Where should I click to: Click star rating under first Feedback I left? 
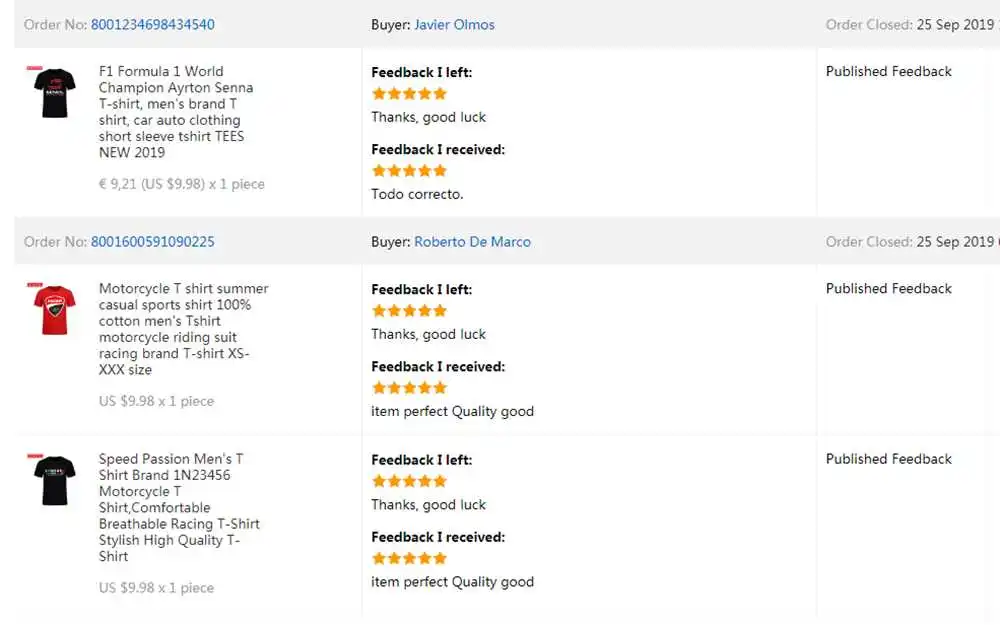click(x=409, y=94)
